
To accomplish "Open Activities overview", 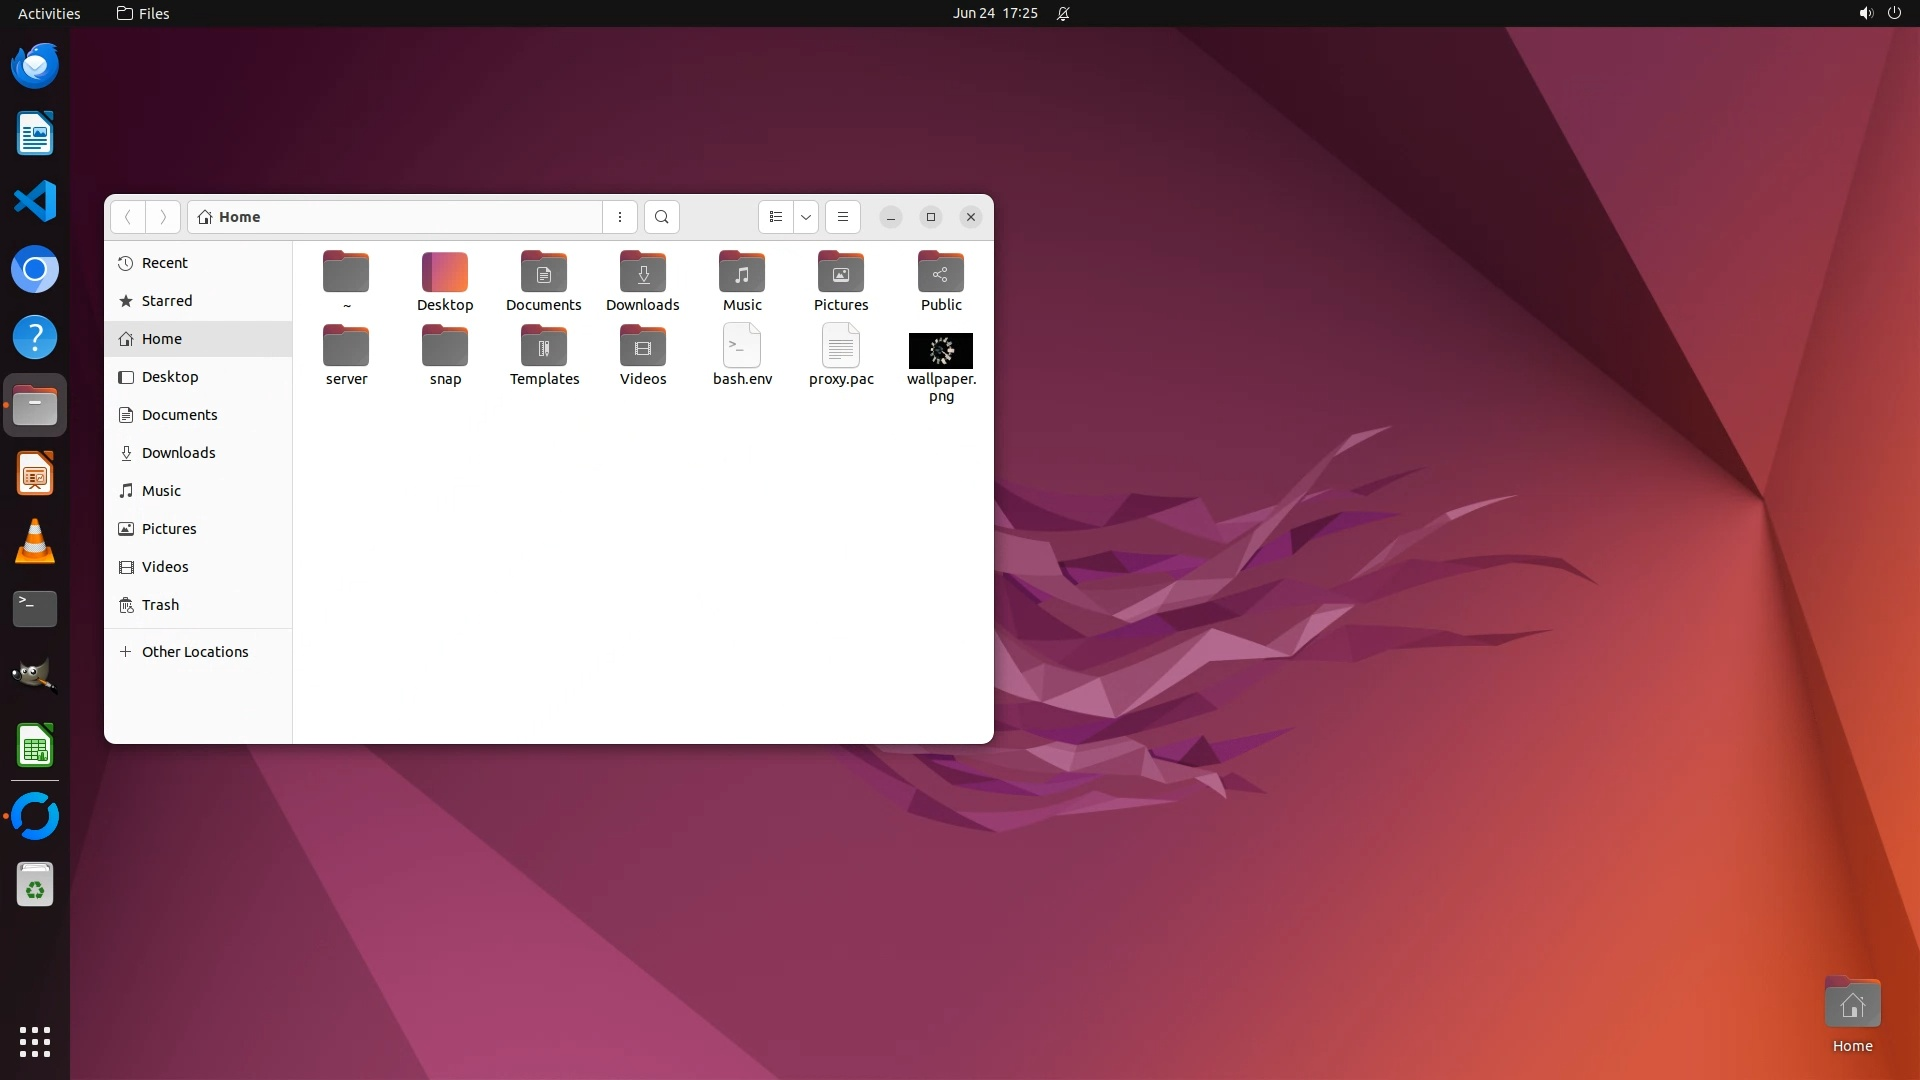I will (49, 13).
